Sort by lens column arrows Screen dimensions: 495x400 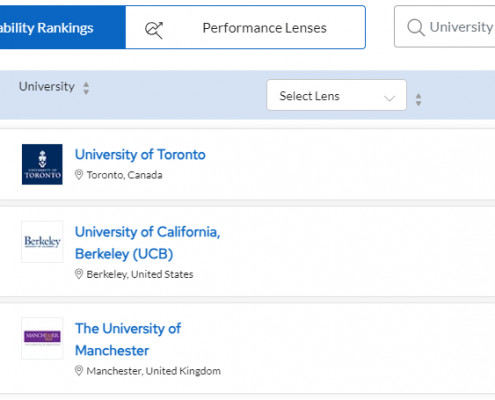(419, 100)
